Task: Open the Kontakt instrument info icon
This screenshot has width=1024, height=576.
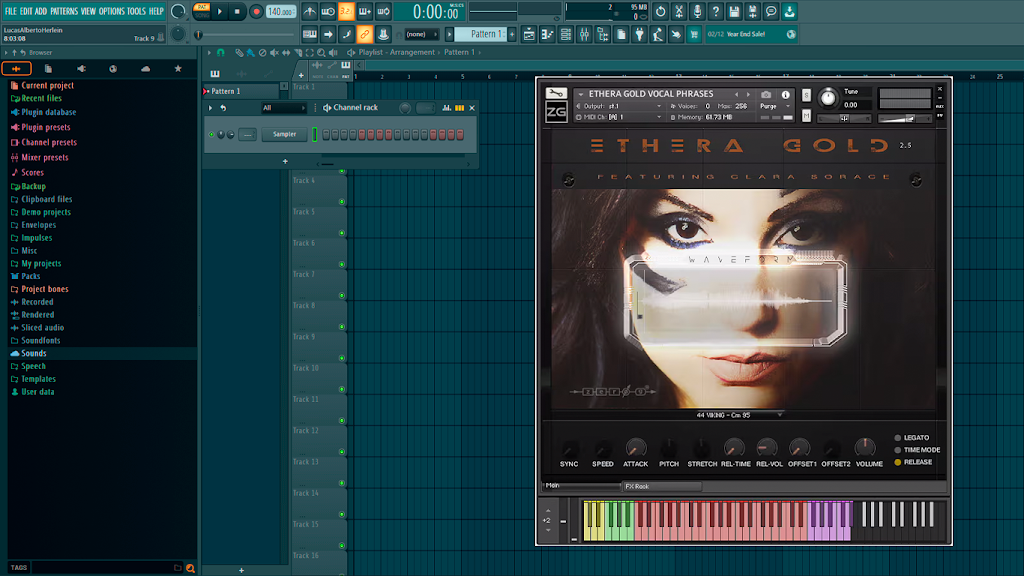Action: pyautogui.click(x=785, y=95)
